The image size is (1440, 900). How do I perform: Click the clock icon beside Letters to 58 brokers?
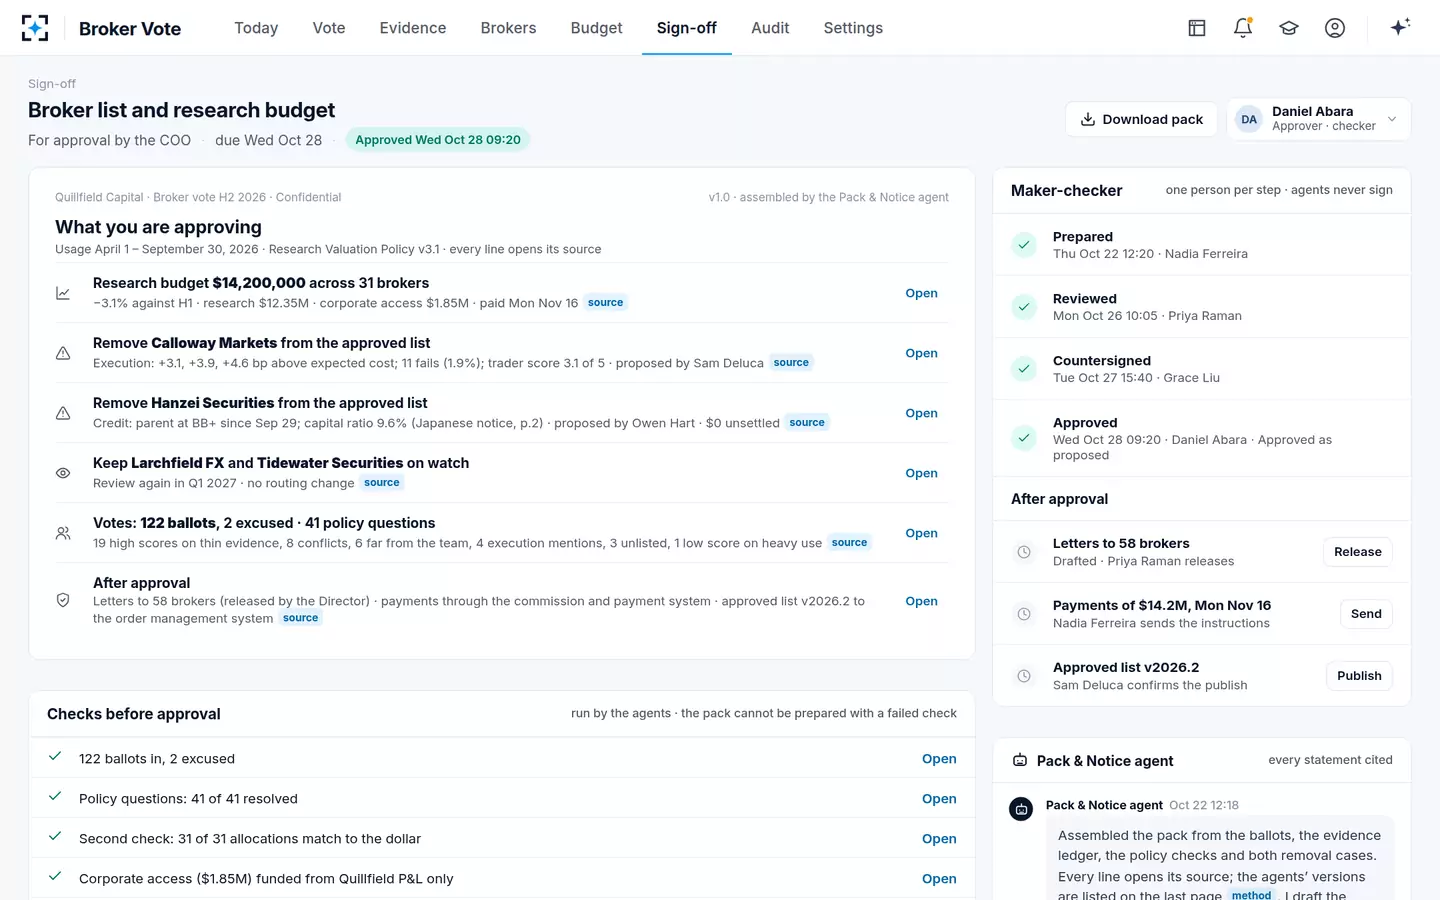click(x=1024, y=552)
